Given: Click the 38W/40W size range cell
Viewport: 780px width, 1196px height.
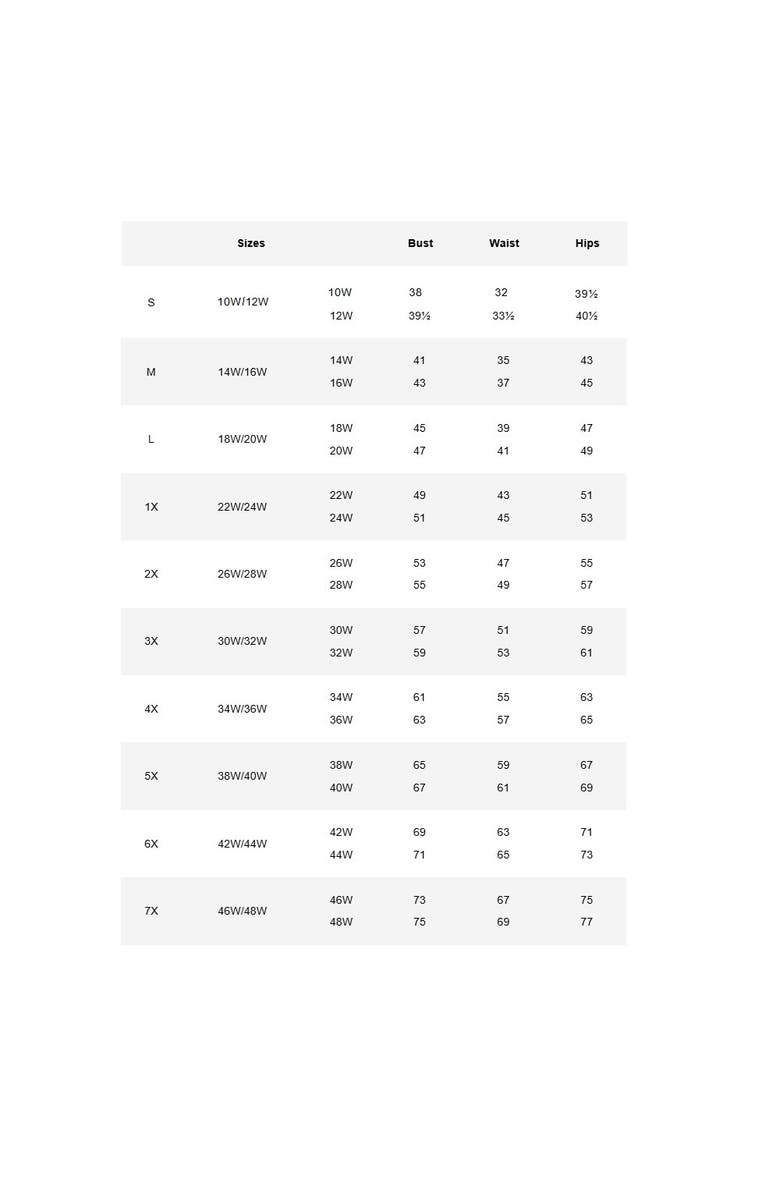Looking at the screenshot, I should point(243,776).
